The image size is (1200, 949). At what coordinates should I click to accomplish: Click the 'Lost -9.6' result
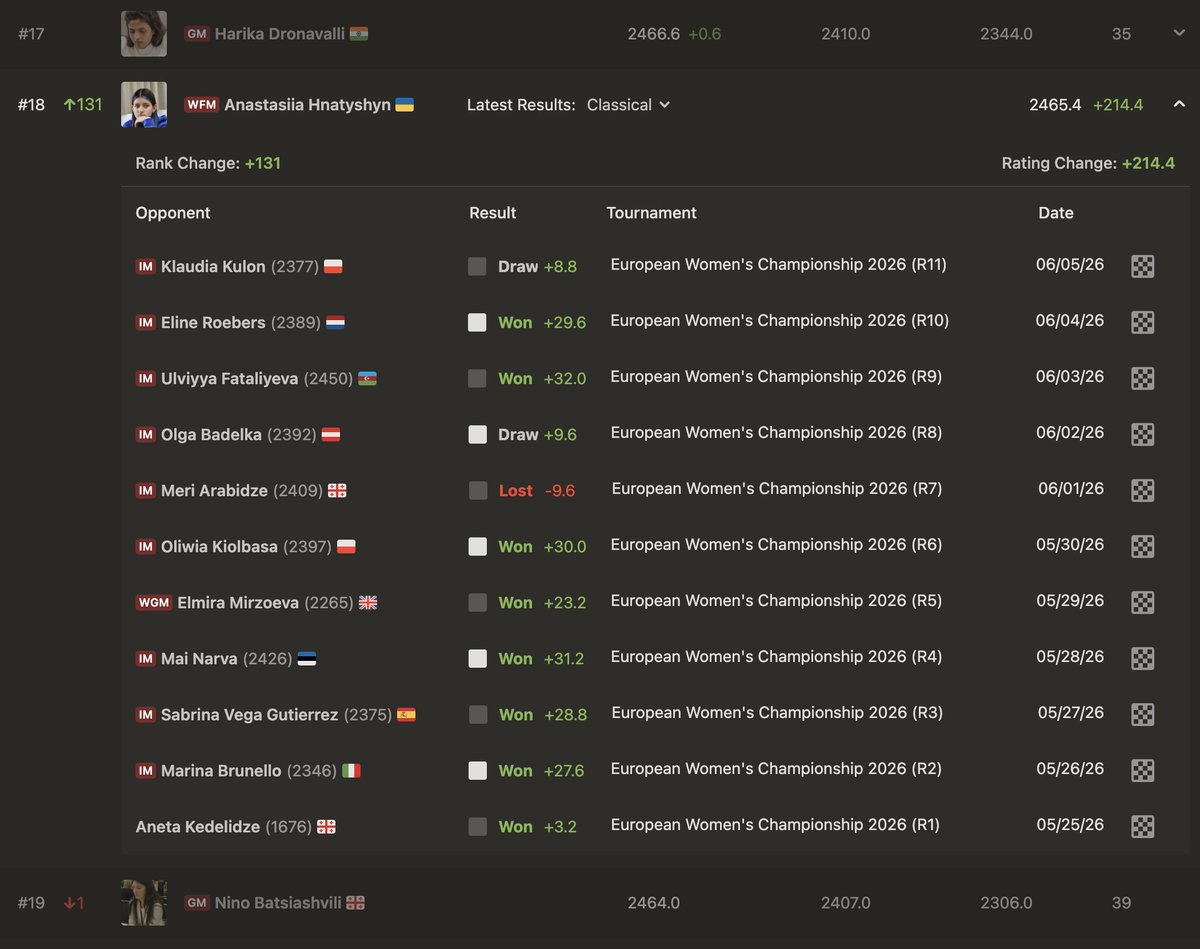pyautogui.click(x=537, y=491)
